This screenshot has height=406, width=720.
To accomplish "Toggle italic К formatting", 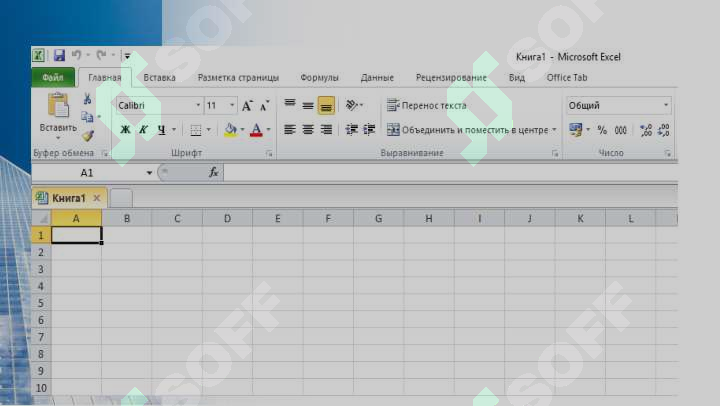I will [143, 130].
